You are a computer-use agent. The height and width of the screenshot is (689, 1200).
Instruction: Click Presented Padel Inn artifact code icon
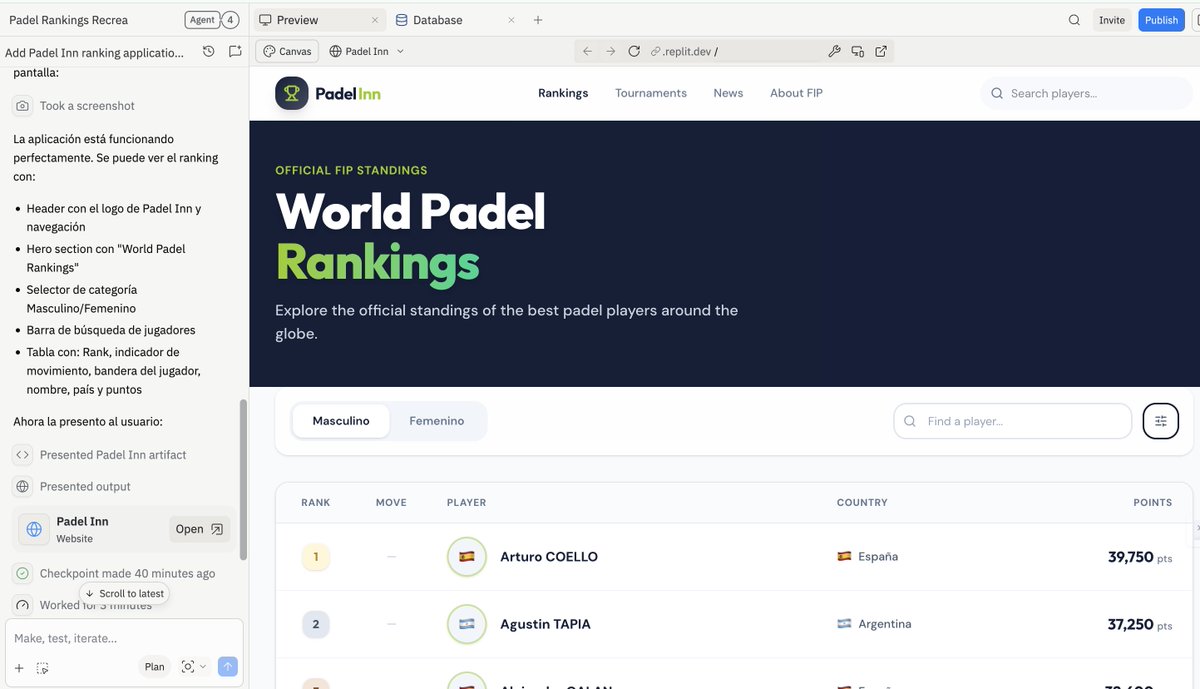coord(22,455)
